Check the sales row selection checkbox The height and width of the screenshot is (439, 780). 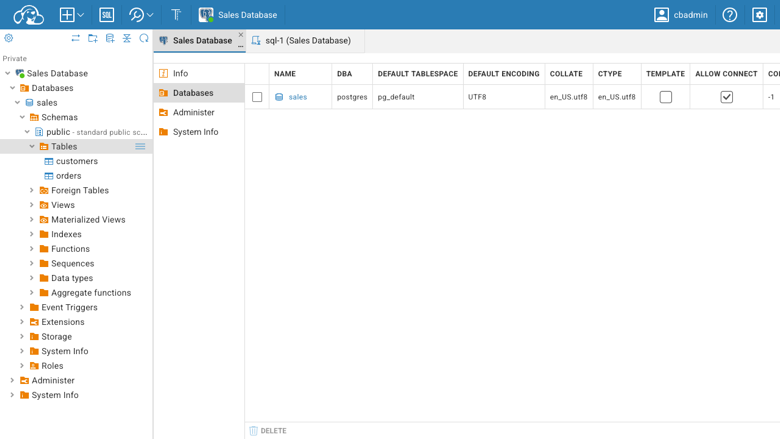tap(257, 97)
